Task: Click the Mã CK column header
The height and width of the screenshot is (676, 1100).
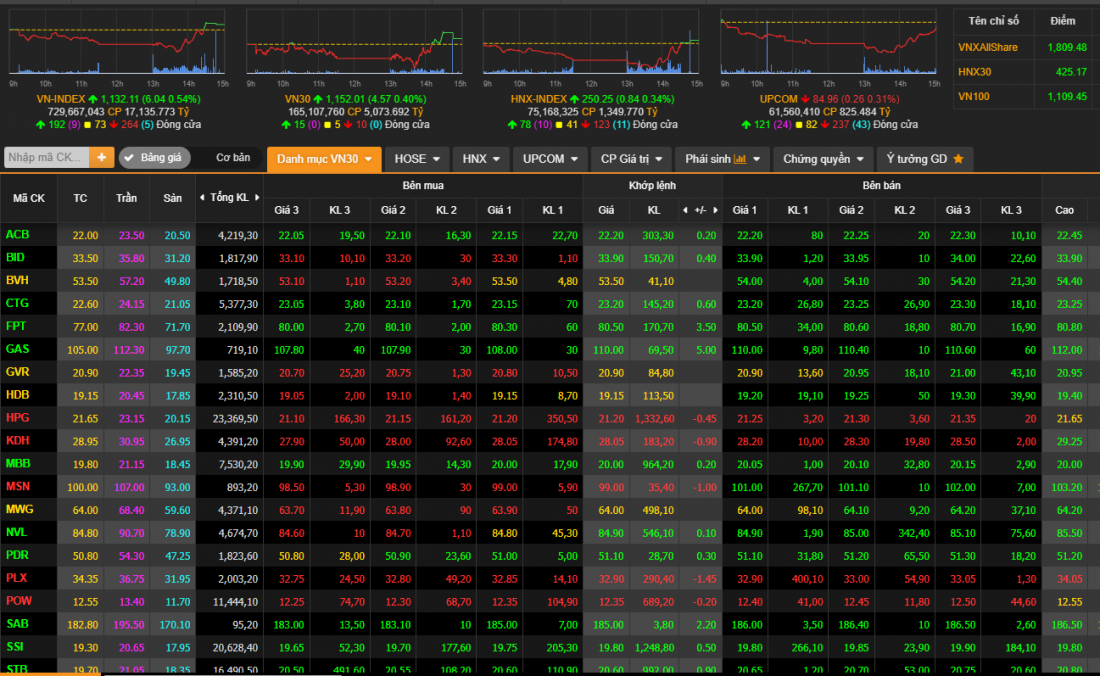Action: (29, 198)
